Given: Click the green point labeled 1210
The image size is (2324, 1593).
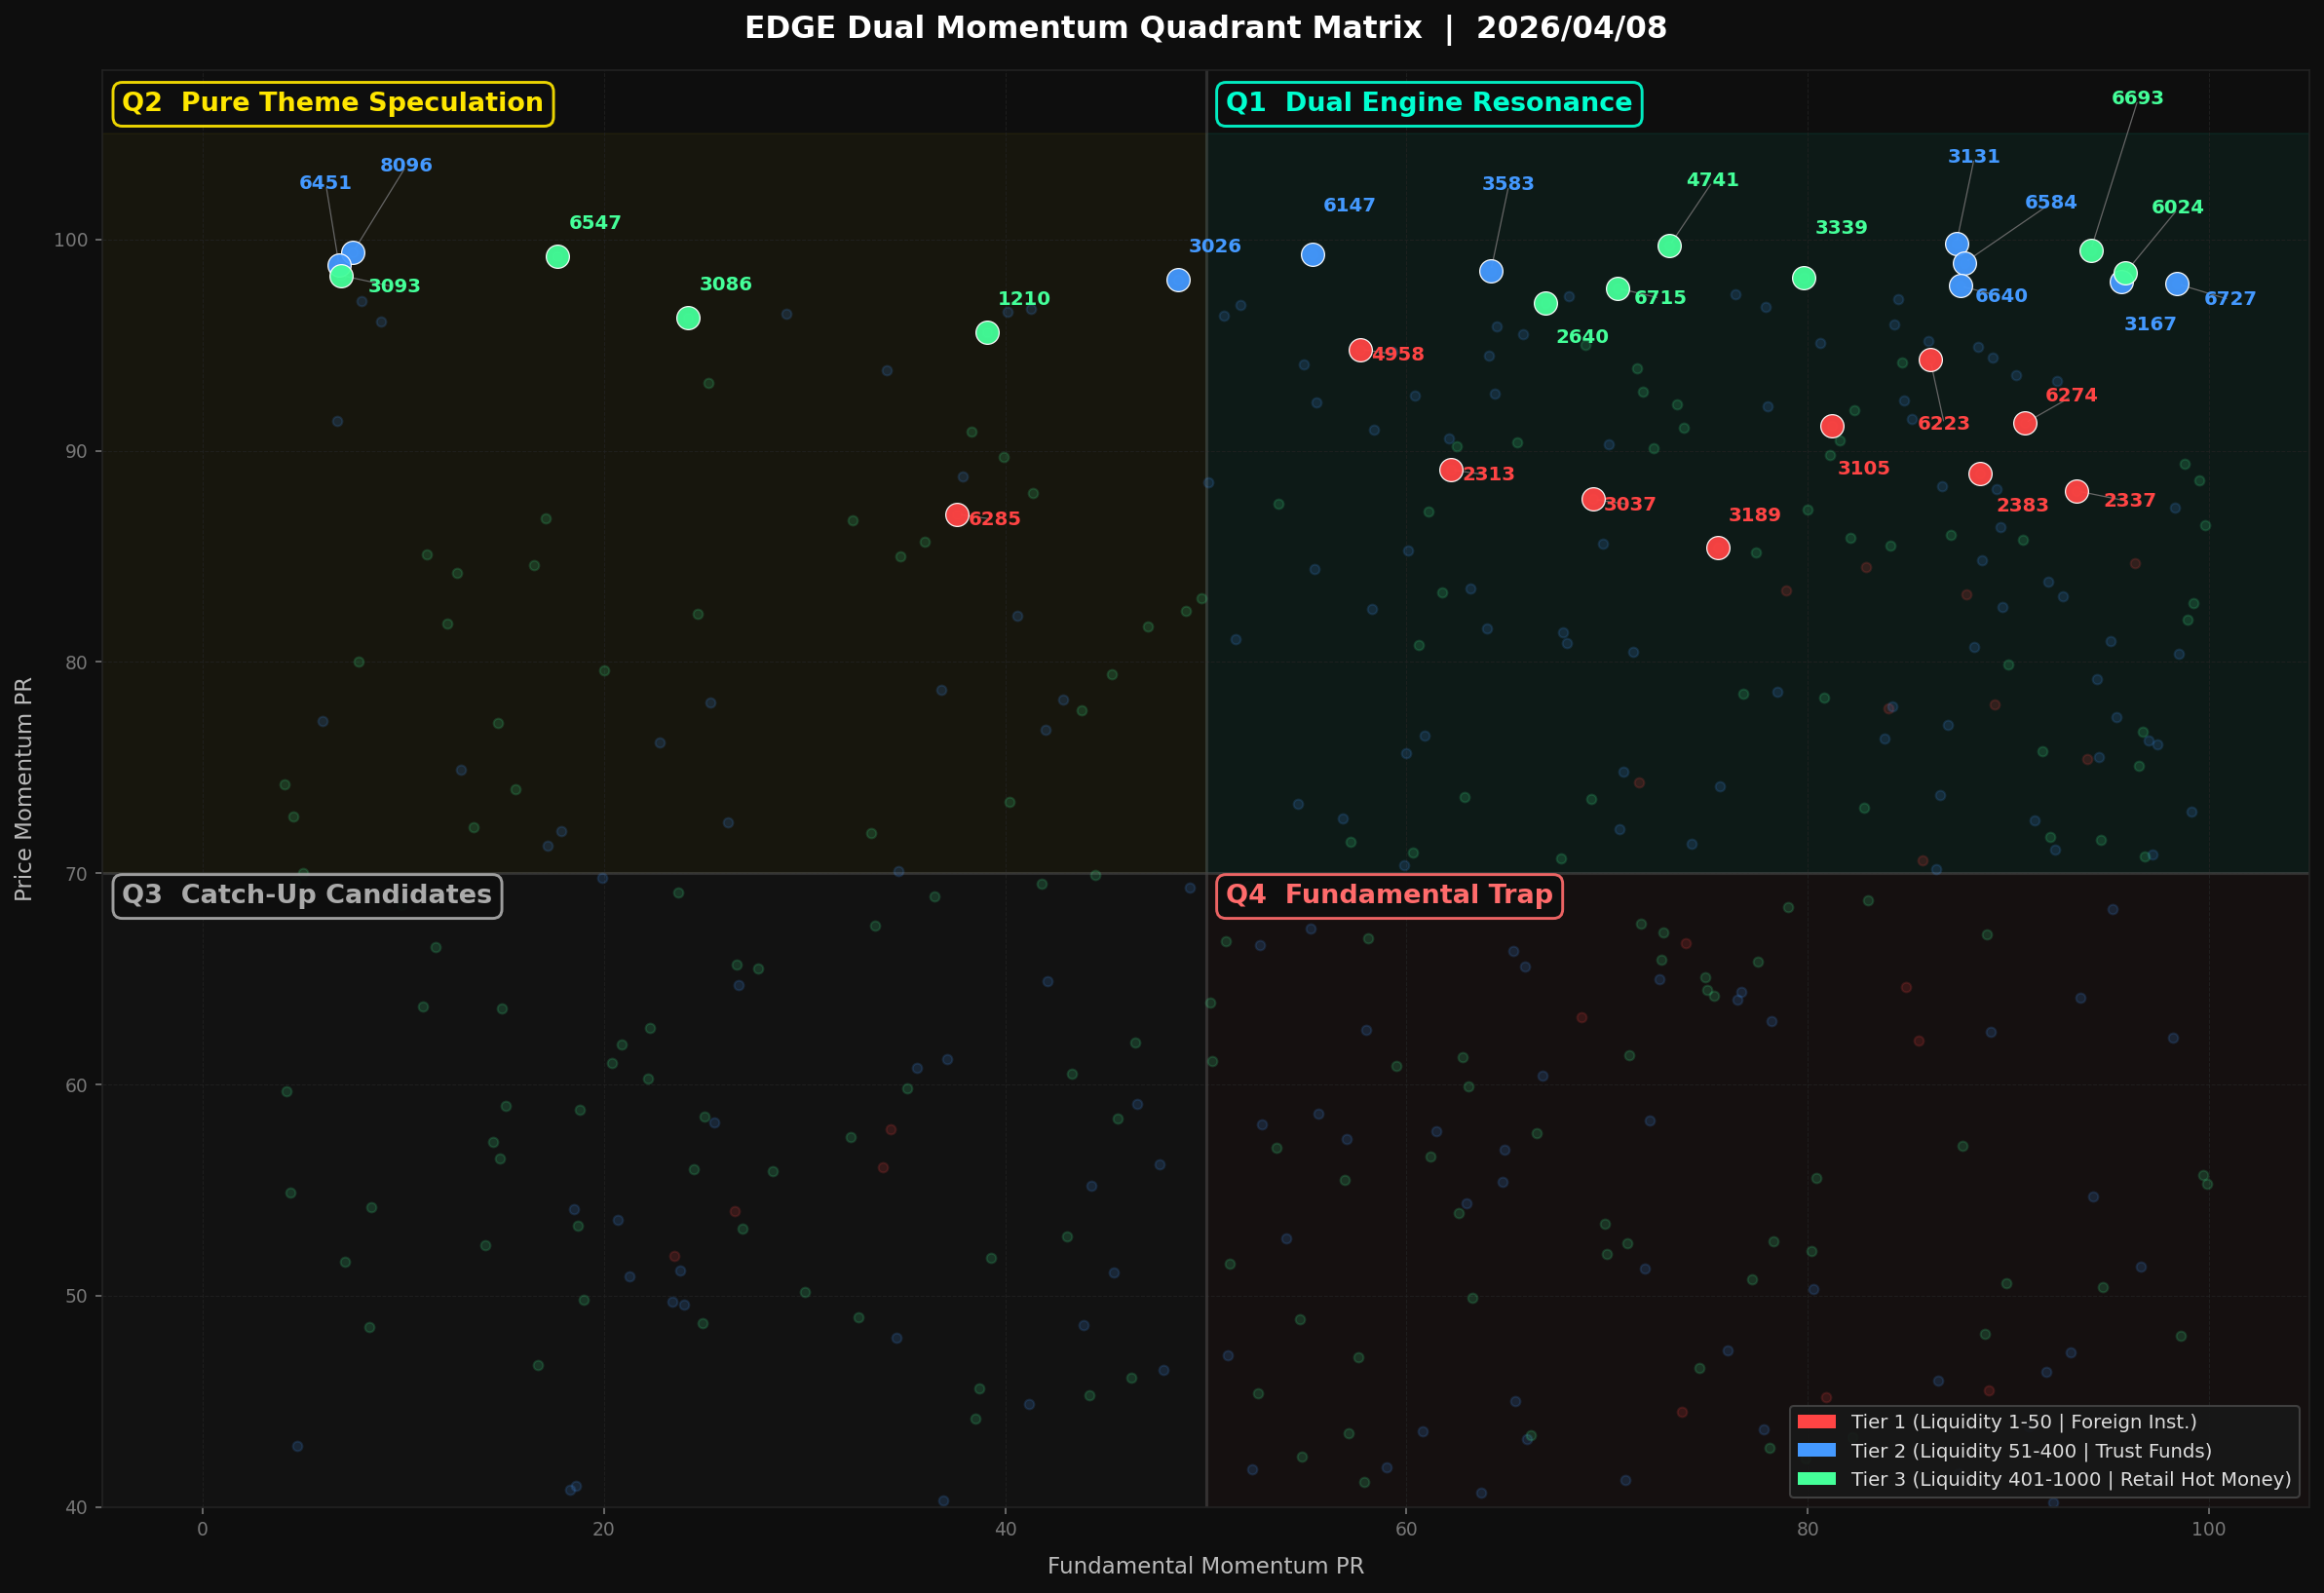Looking at the screenshot, I should pos(987,333).
